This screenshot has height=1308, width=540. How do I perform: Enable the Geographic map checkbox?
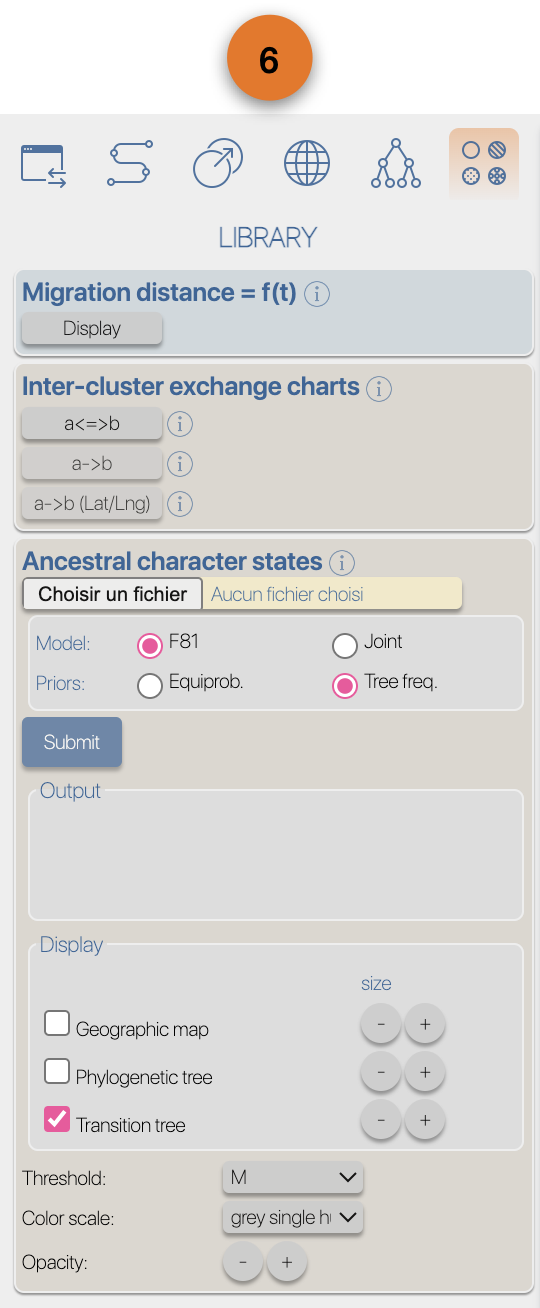pyautogui.click(x=57, y=1023)
